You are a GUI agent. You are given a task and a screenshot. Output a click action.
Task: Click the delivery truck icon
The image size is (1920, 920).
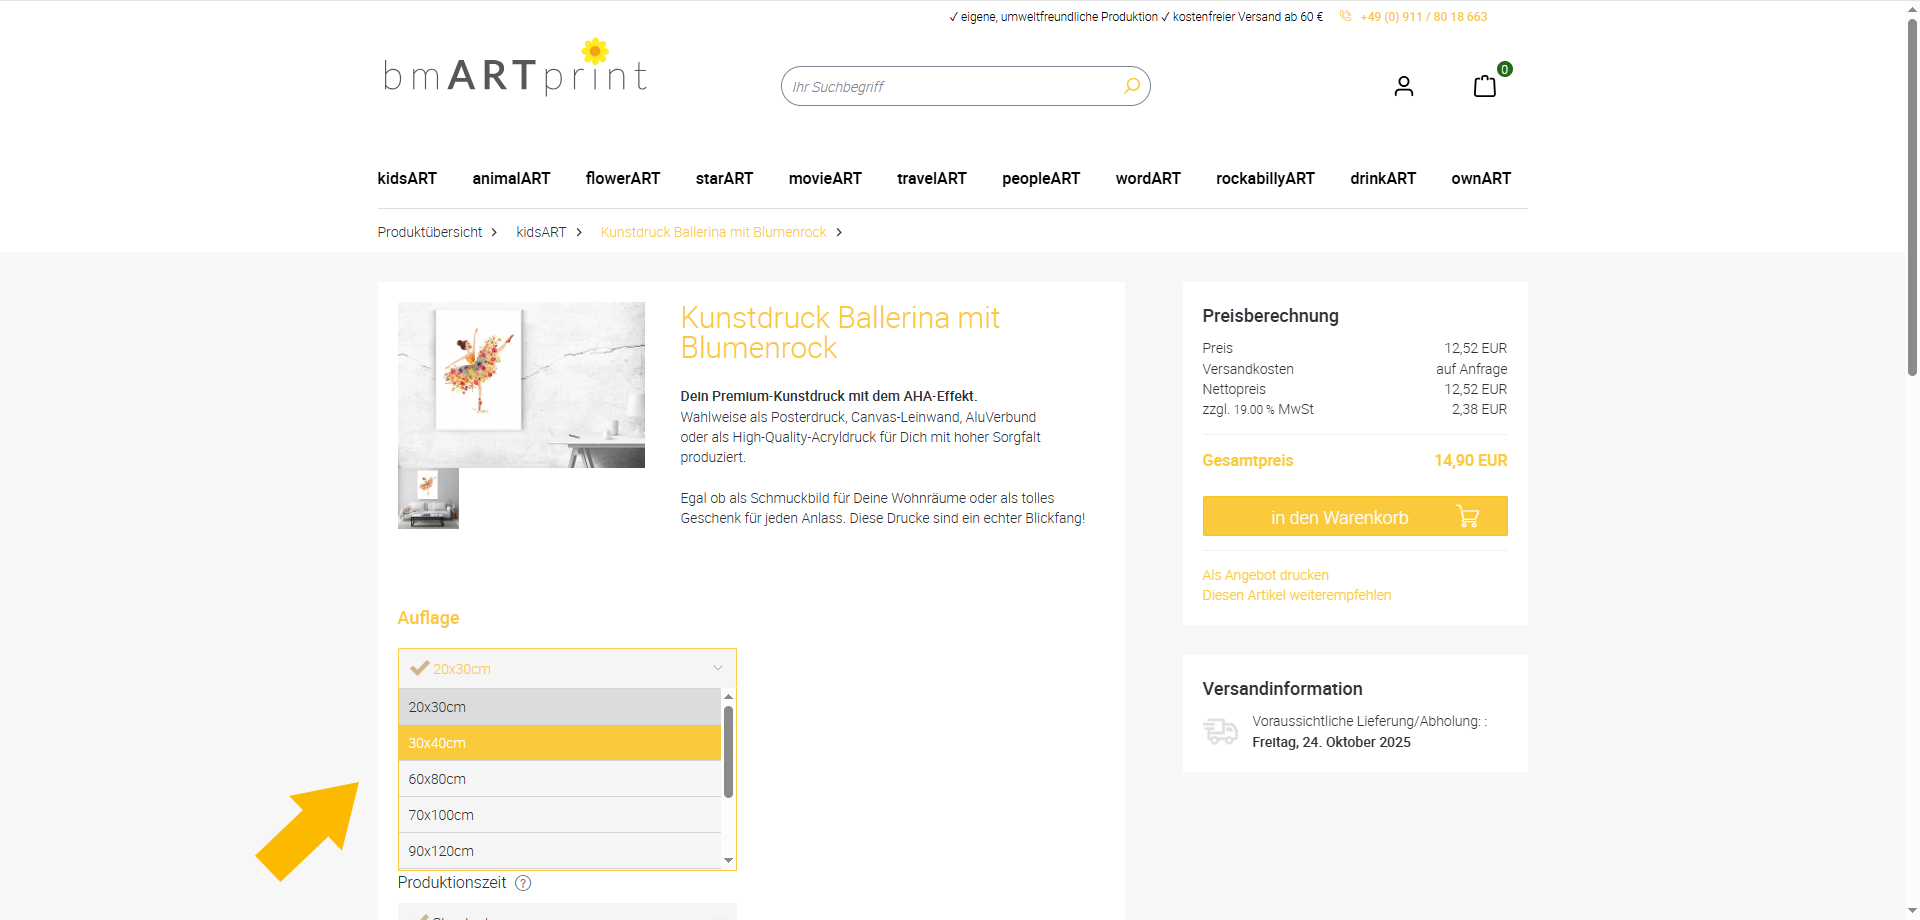click(x=1220, y=731)
